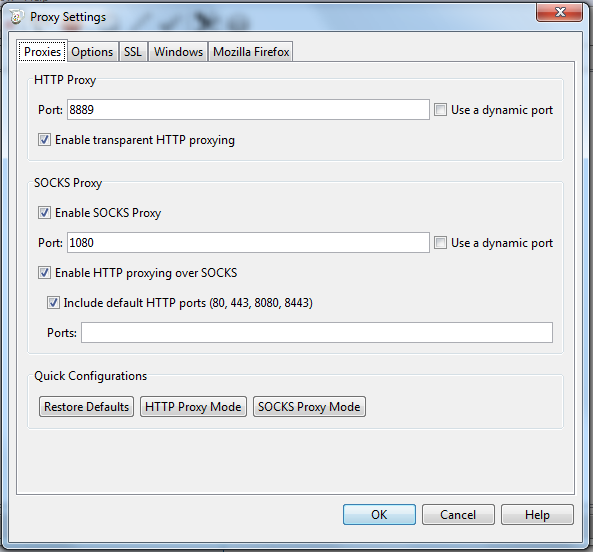Confirm settings with OK button
The height and width of the screenshot is (552, 593).
click(x=379, y=515)
